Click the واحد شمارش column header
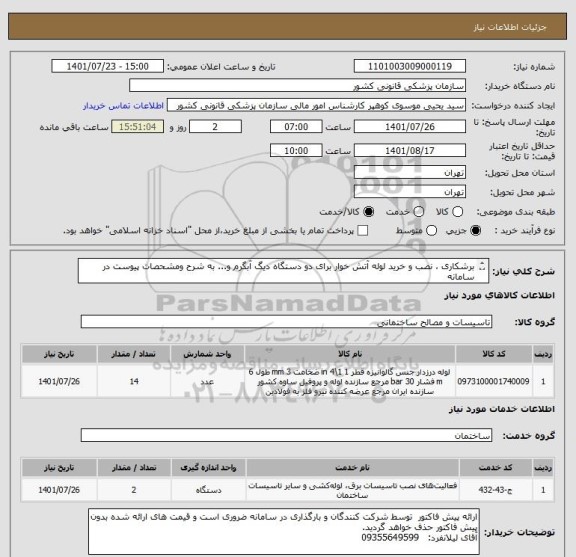The height and width of the screenshot is (557, 576). point(207,354)
